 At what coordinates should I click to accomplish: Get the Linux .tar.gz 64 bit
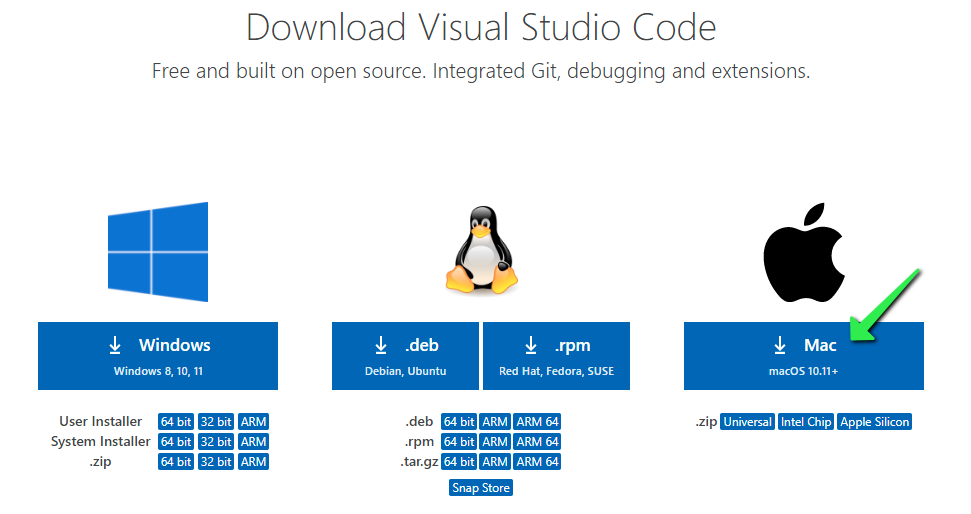tap(459, 461)
